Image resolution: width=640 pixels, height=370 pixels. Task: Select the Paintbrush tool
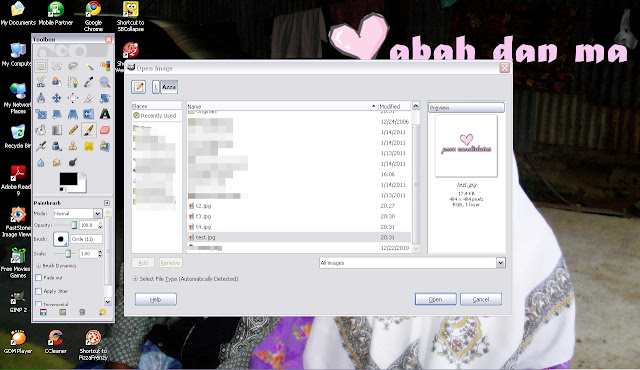pyautogui.click(x=89, y=130)
